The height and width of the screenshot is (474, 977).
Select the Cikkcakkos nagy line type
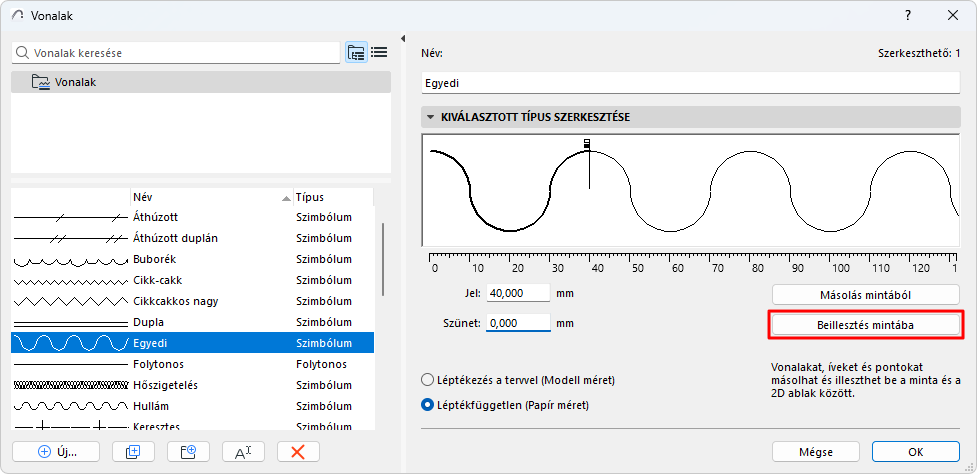[x=193, y=301]
